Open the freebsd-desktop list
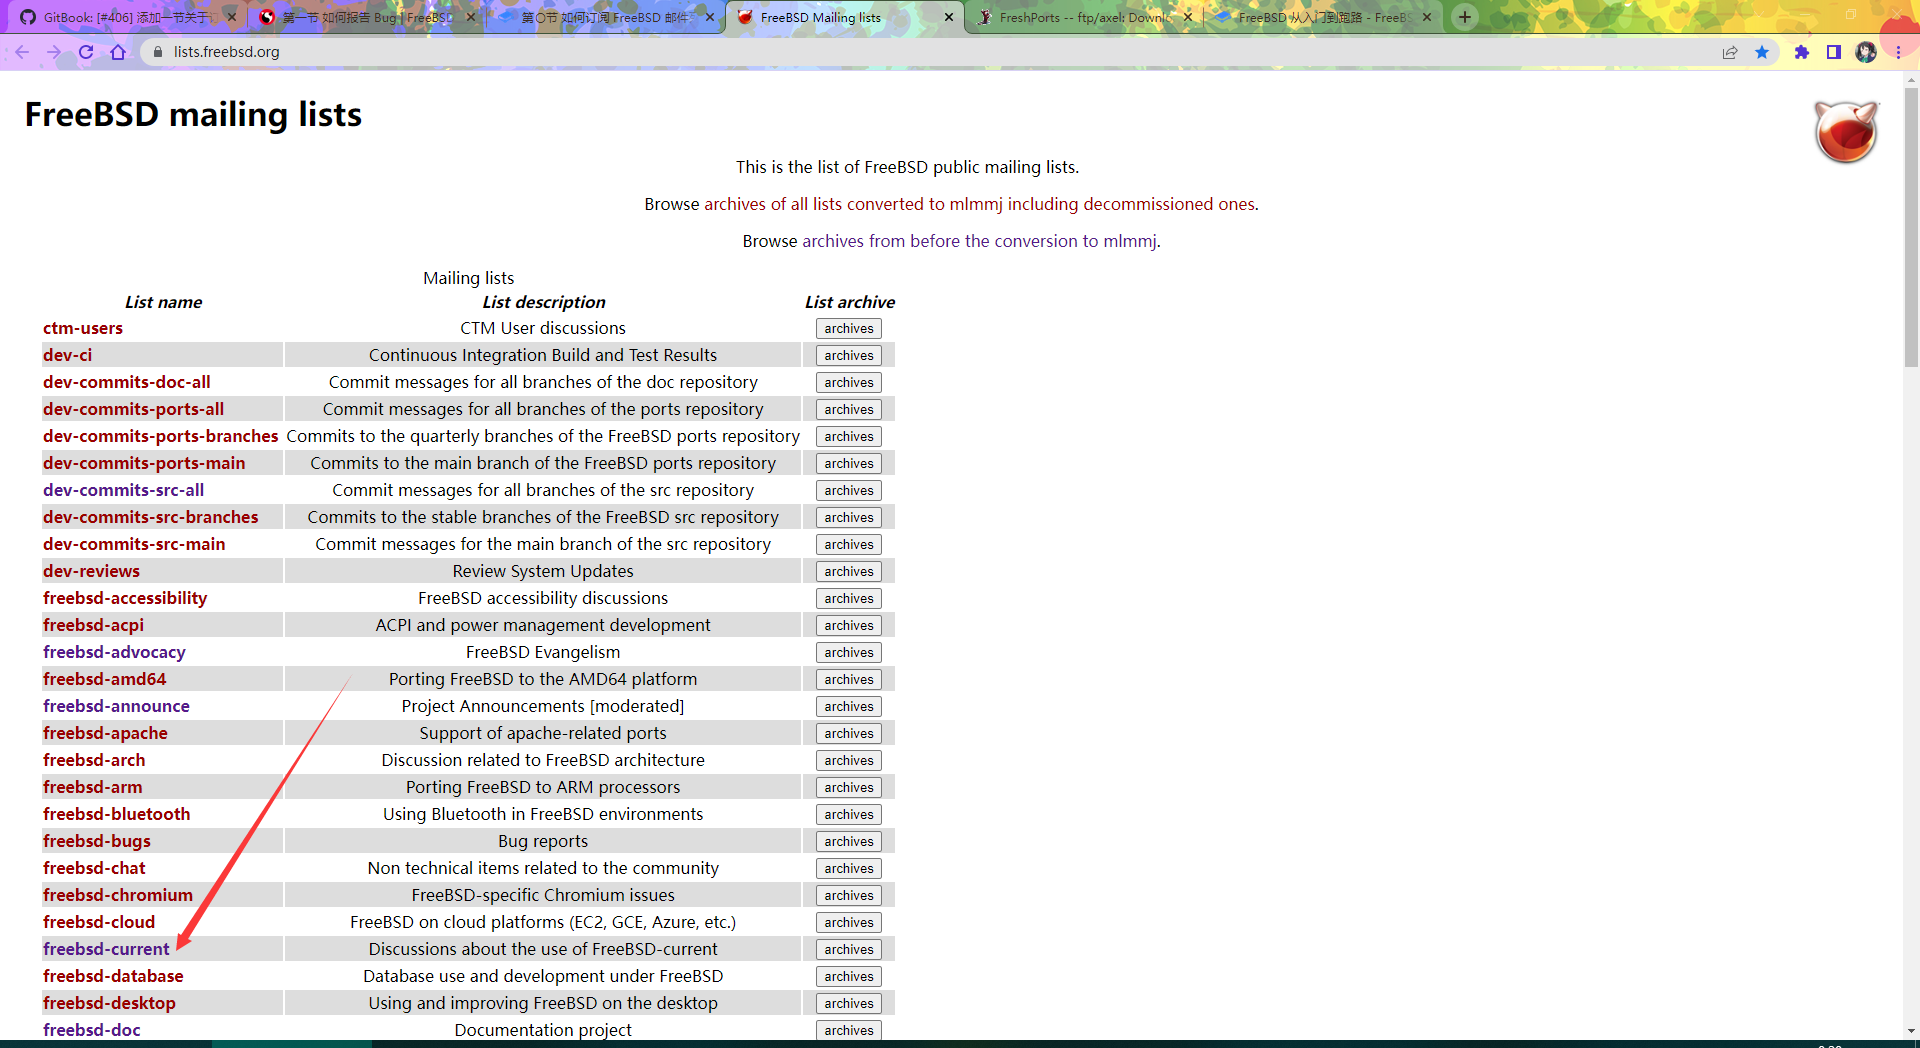The height and width of the screenshot is (1048, 1920). [109, 1003]
